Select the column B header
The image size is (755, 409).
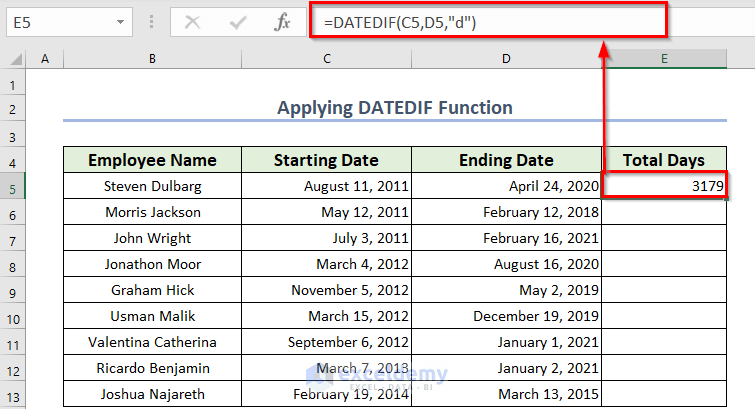tap(152, 60)
